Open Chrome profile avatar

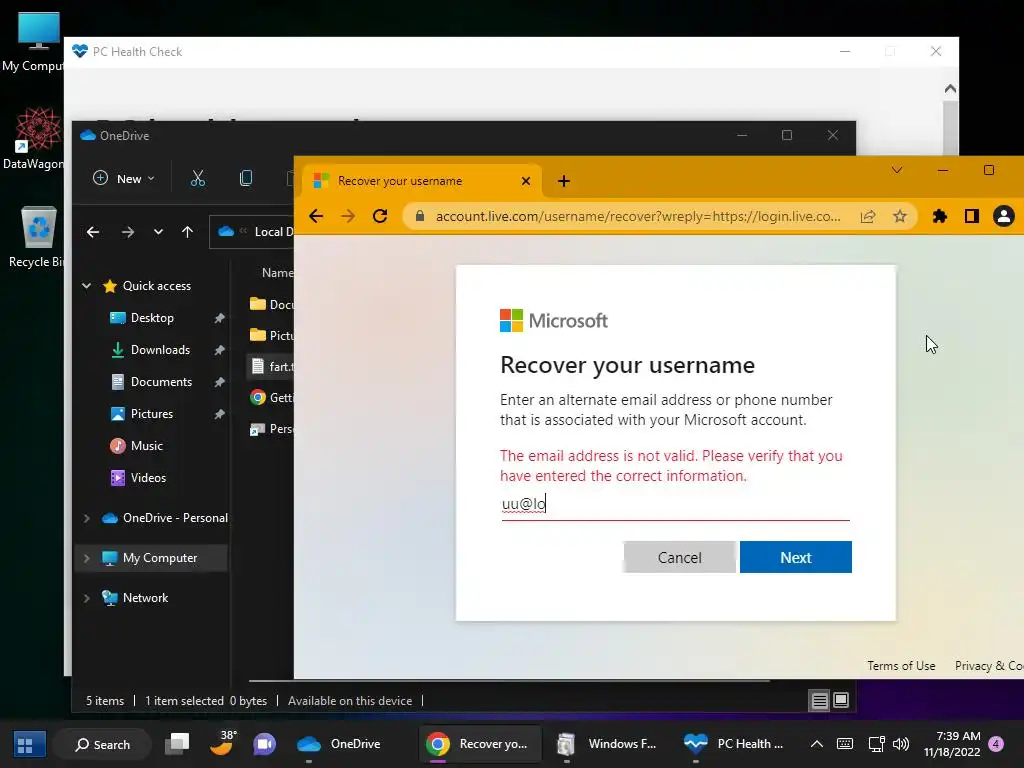point(1004,216)
